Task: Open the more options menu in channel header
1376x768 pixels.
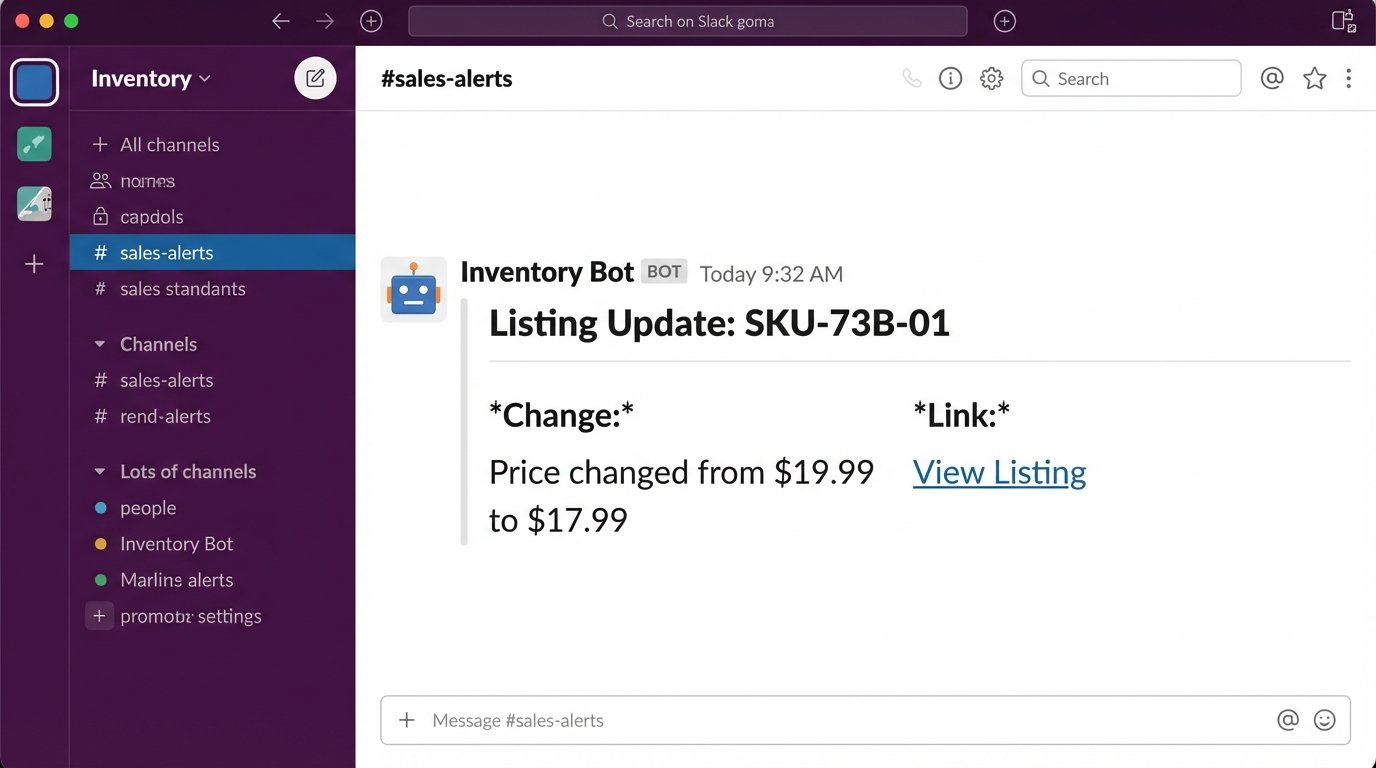Action: (1349, 78)
